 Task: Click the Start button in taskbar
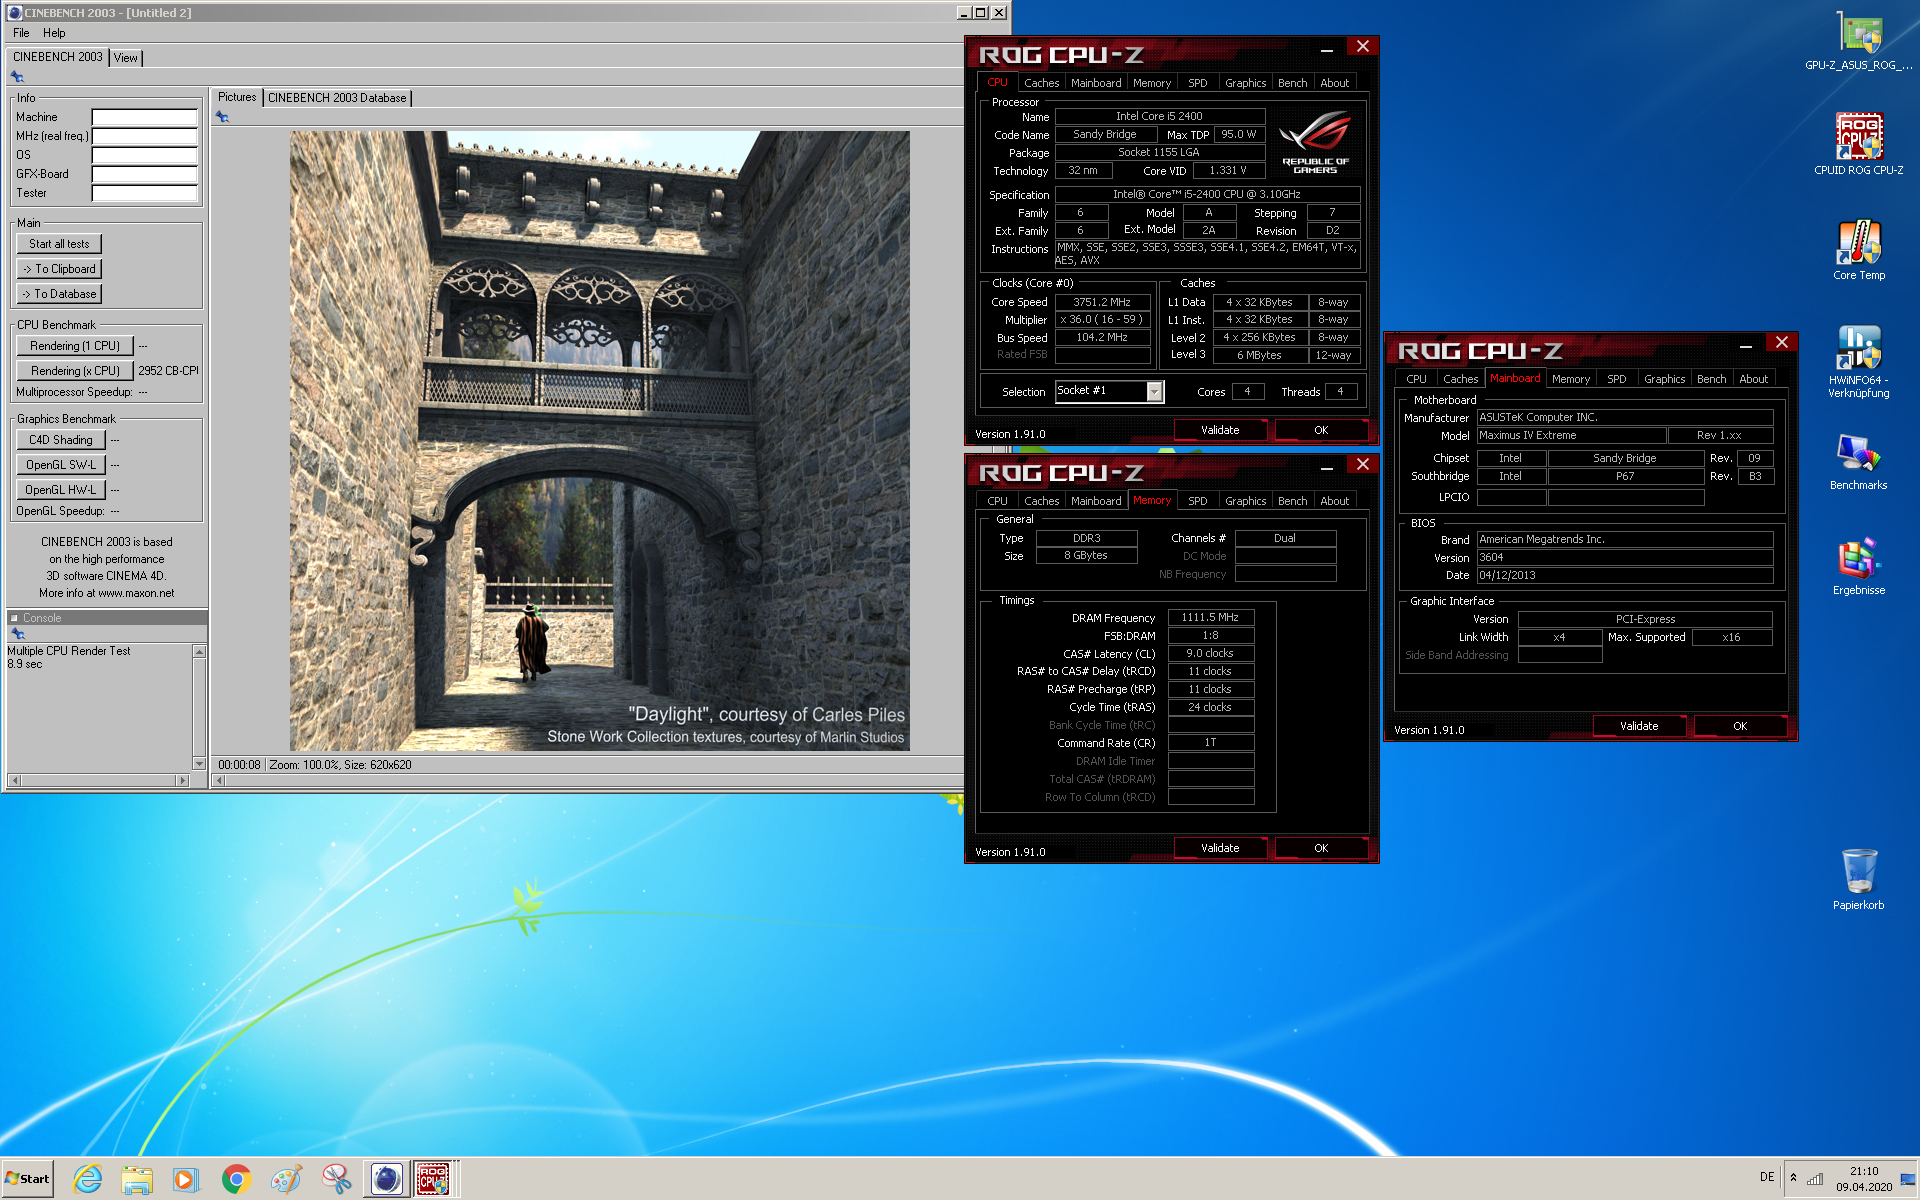pyautogui.click(x=28, y=1179)
